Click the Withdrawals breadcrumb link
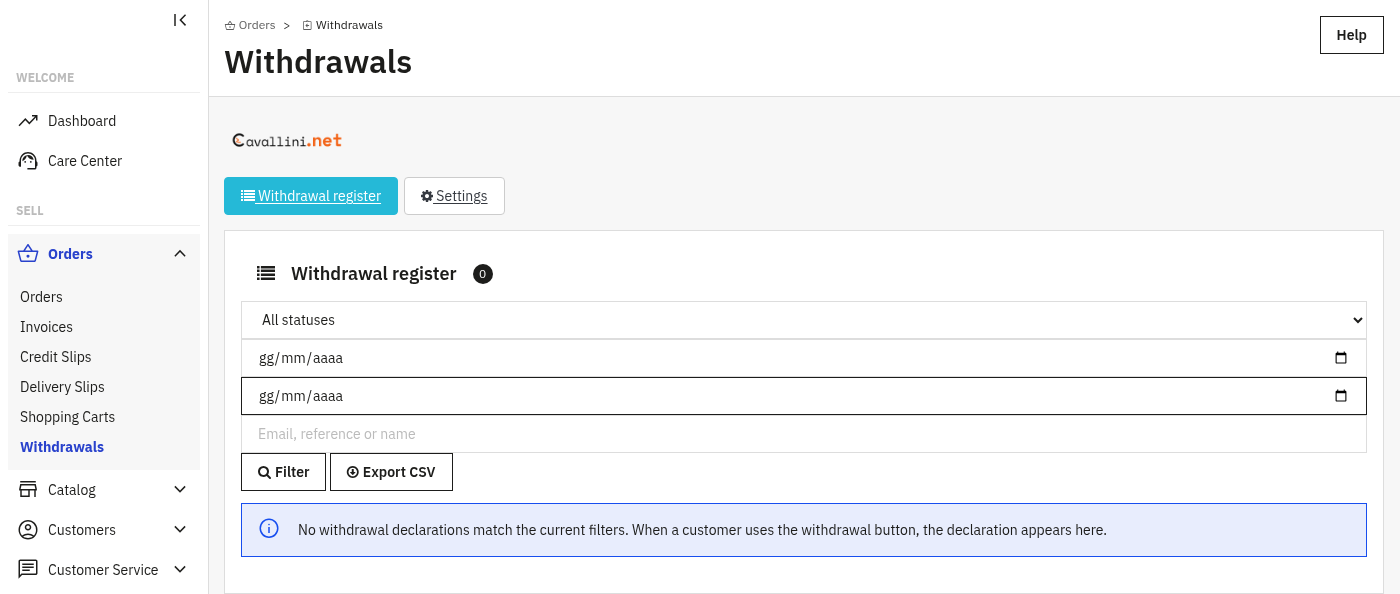This screenshot has height=594, width=1400. click(342, 25)
